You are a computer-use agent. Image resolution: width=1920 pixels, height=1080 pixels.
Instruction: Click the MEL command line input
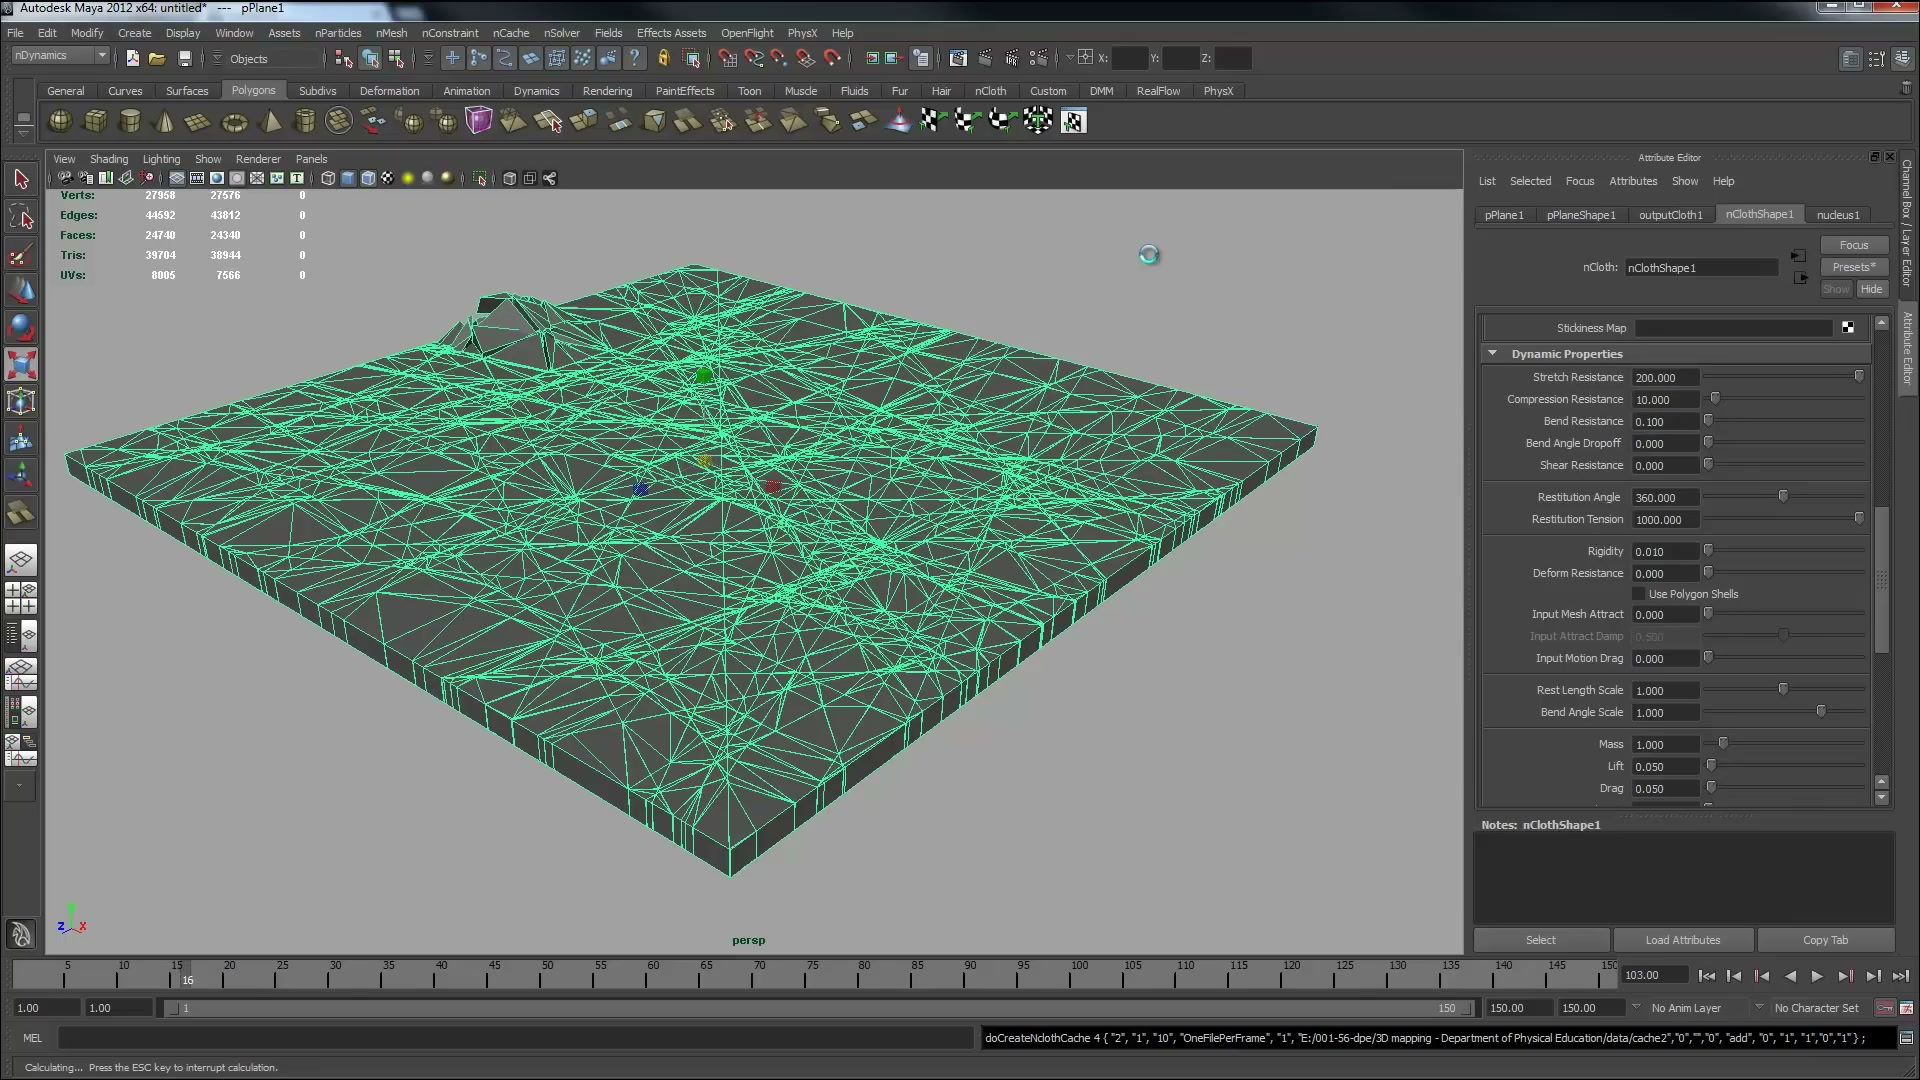(515, 1038)
